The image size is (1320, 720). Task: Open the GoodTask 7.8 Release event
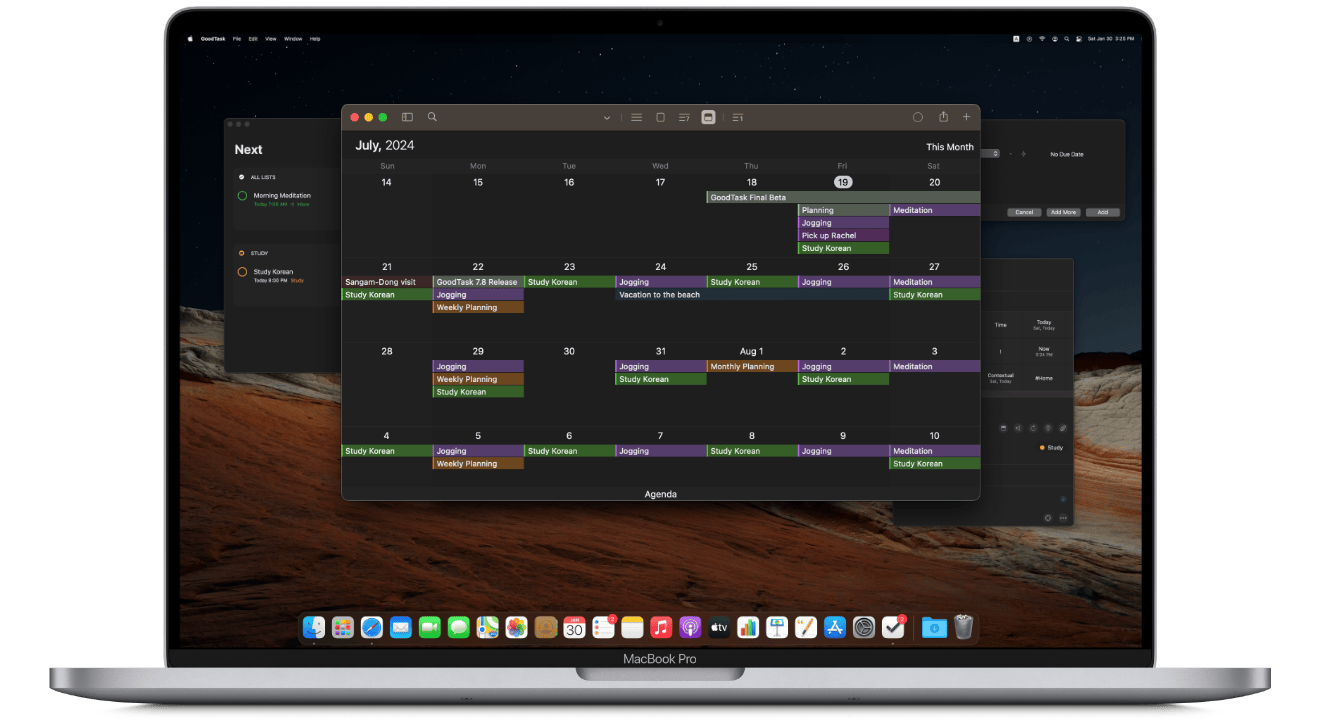click(x=478, y=282)
